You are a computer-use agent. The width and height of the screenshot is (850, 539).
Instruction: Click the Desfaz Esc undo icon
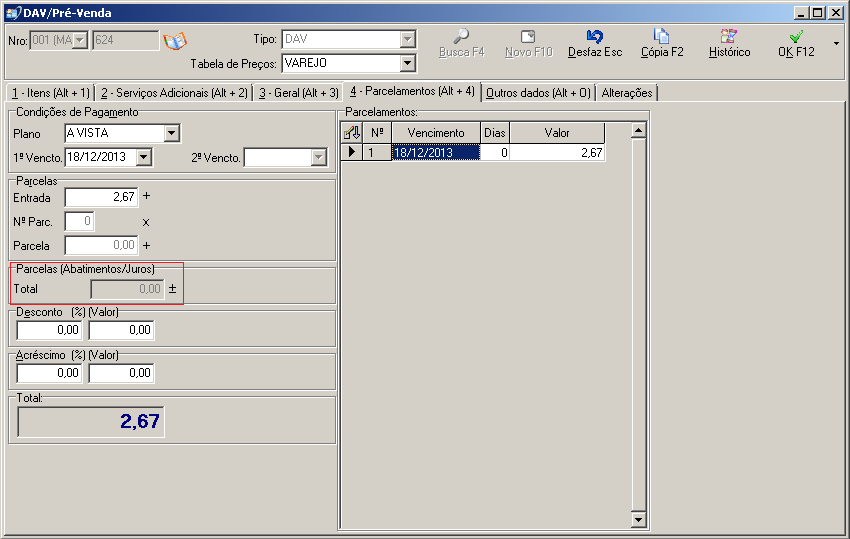click(595, 36)
